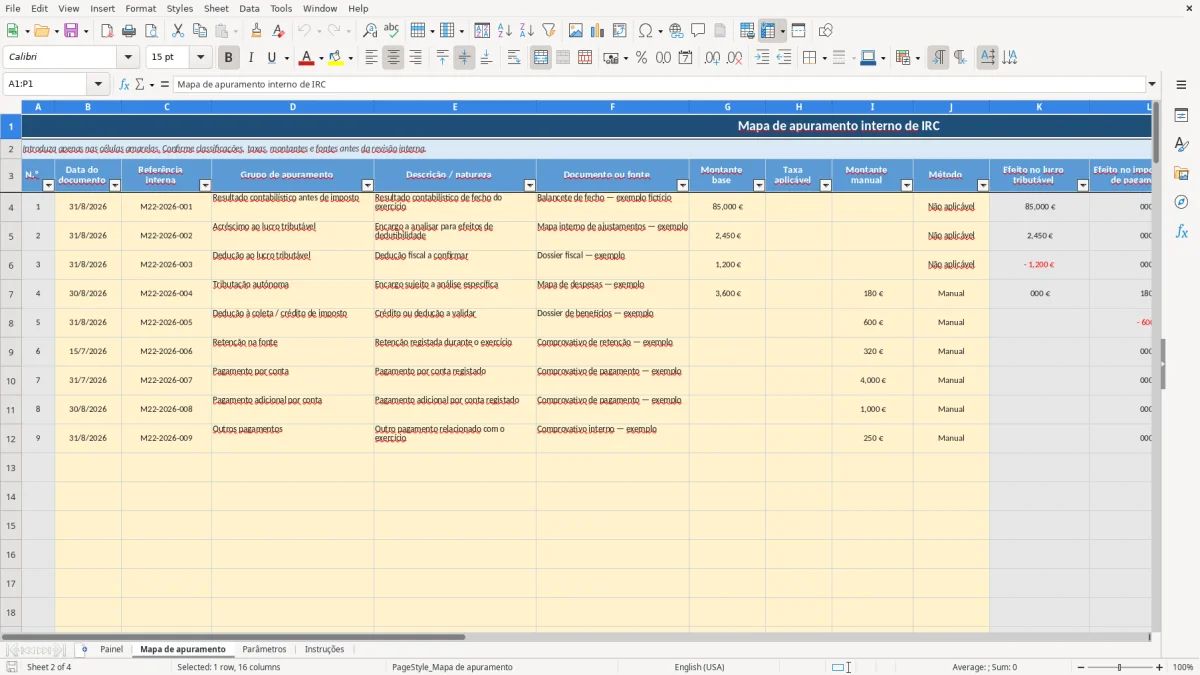
Task: Click the AutoFilter funnel icon
Action: pyautogui.click(x=548, y=31)
